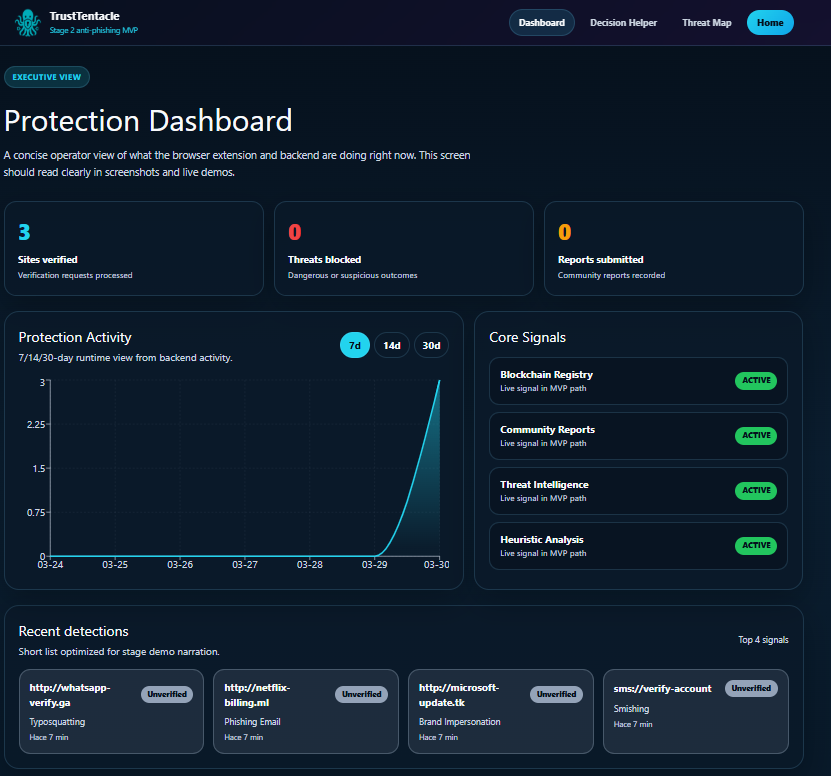This screenshot has width=831, height=776.
Task: Click the Unverified badge on netflix-billing.ml
Action: 361,693
